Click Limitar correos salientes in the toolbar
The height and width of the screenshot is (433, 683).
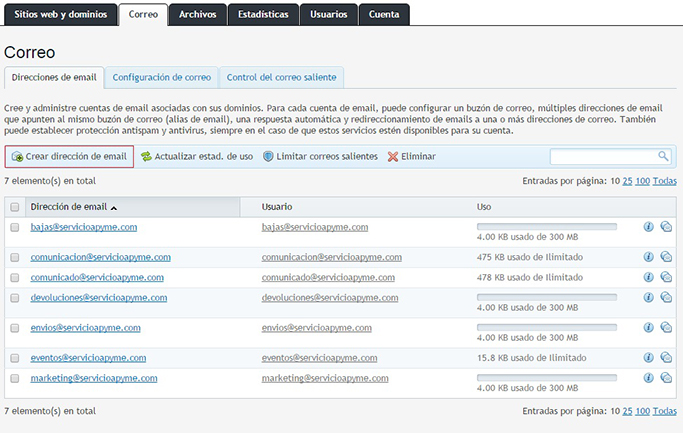click(320, 157)
